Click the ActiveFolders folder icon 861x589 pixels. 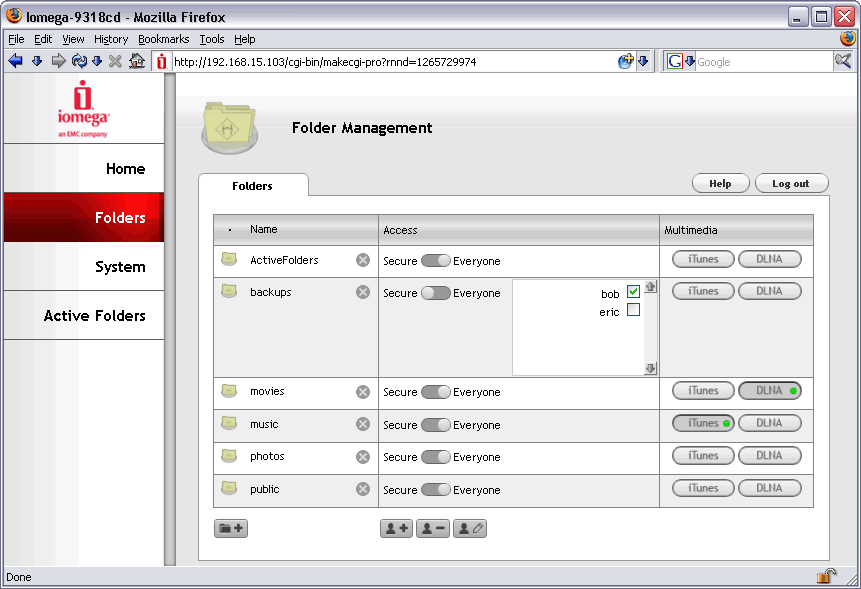[x=229, y=259]
